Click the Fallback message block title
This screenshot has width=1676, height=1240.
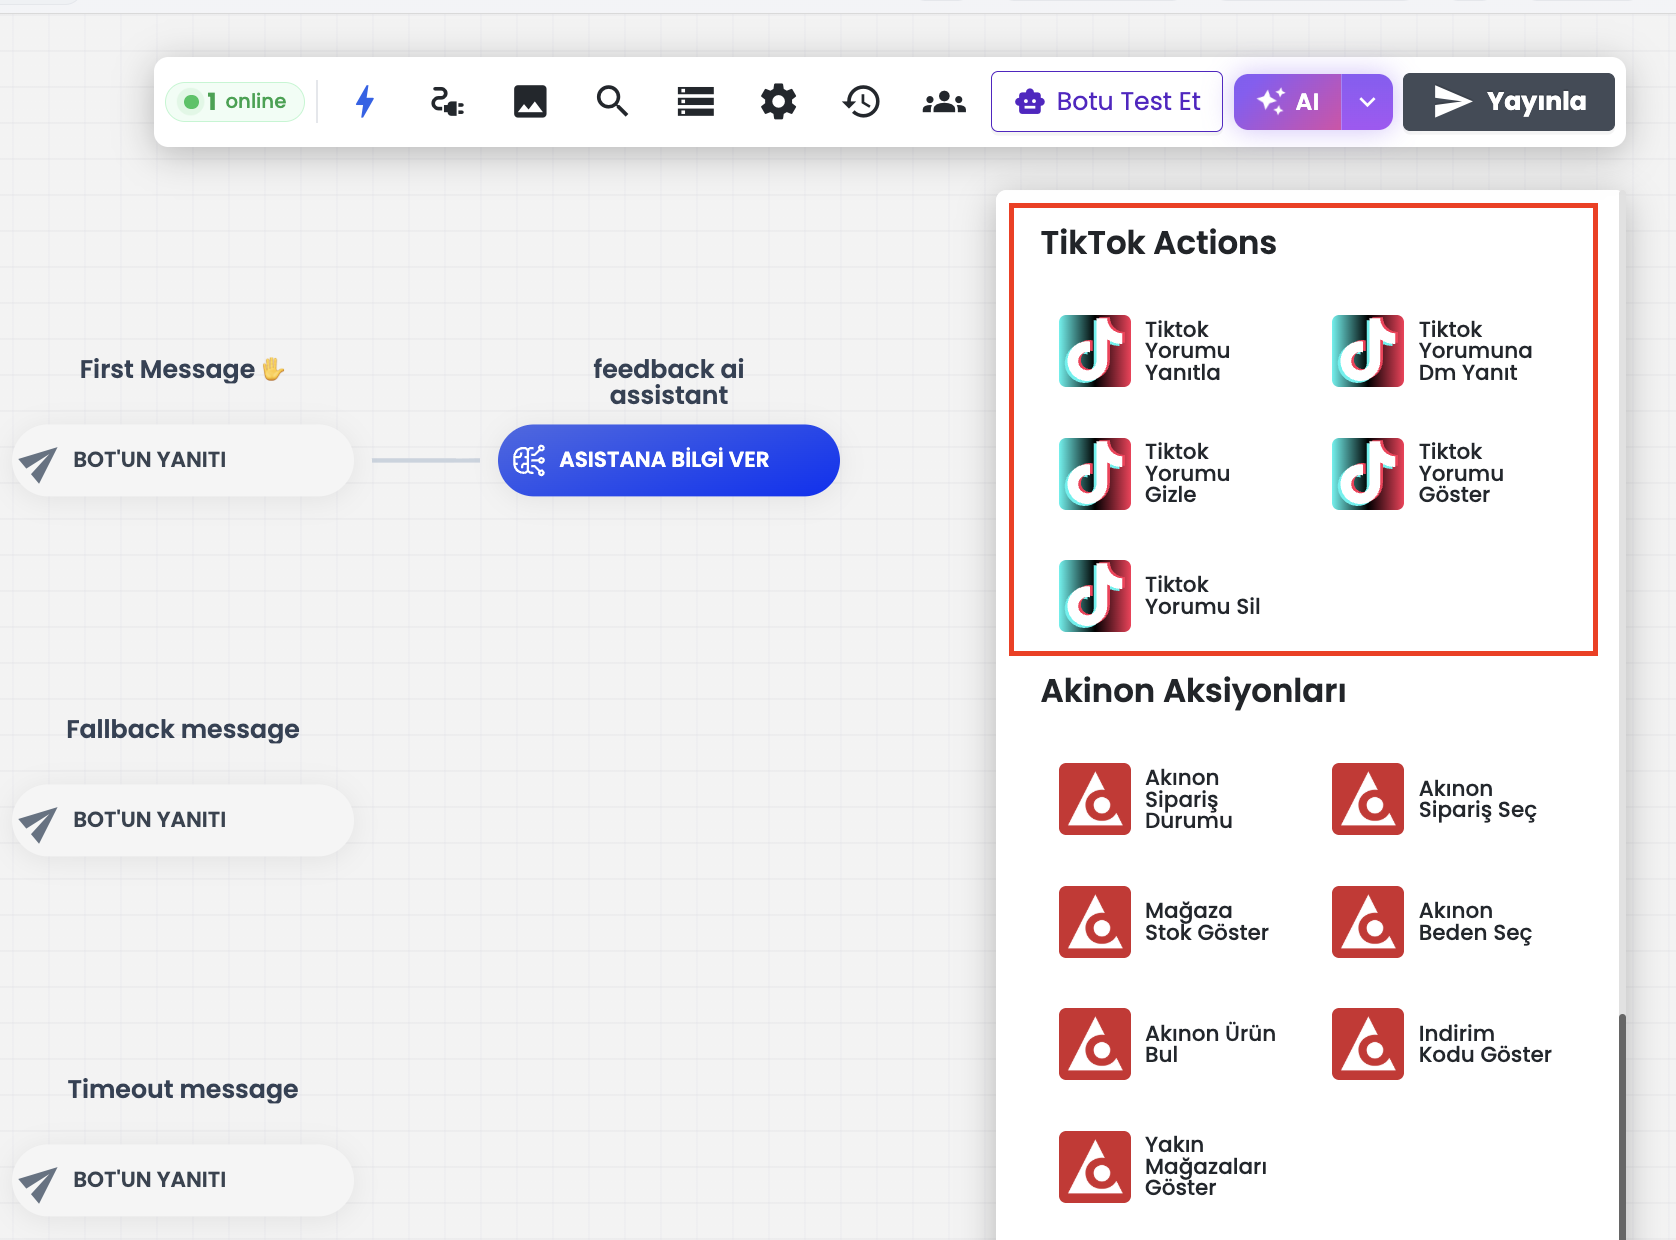pos(183,729)
